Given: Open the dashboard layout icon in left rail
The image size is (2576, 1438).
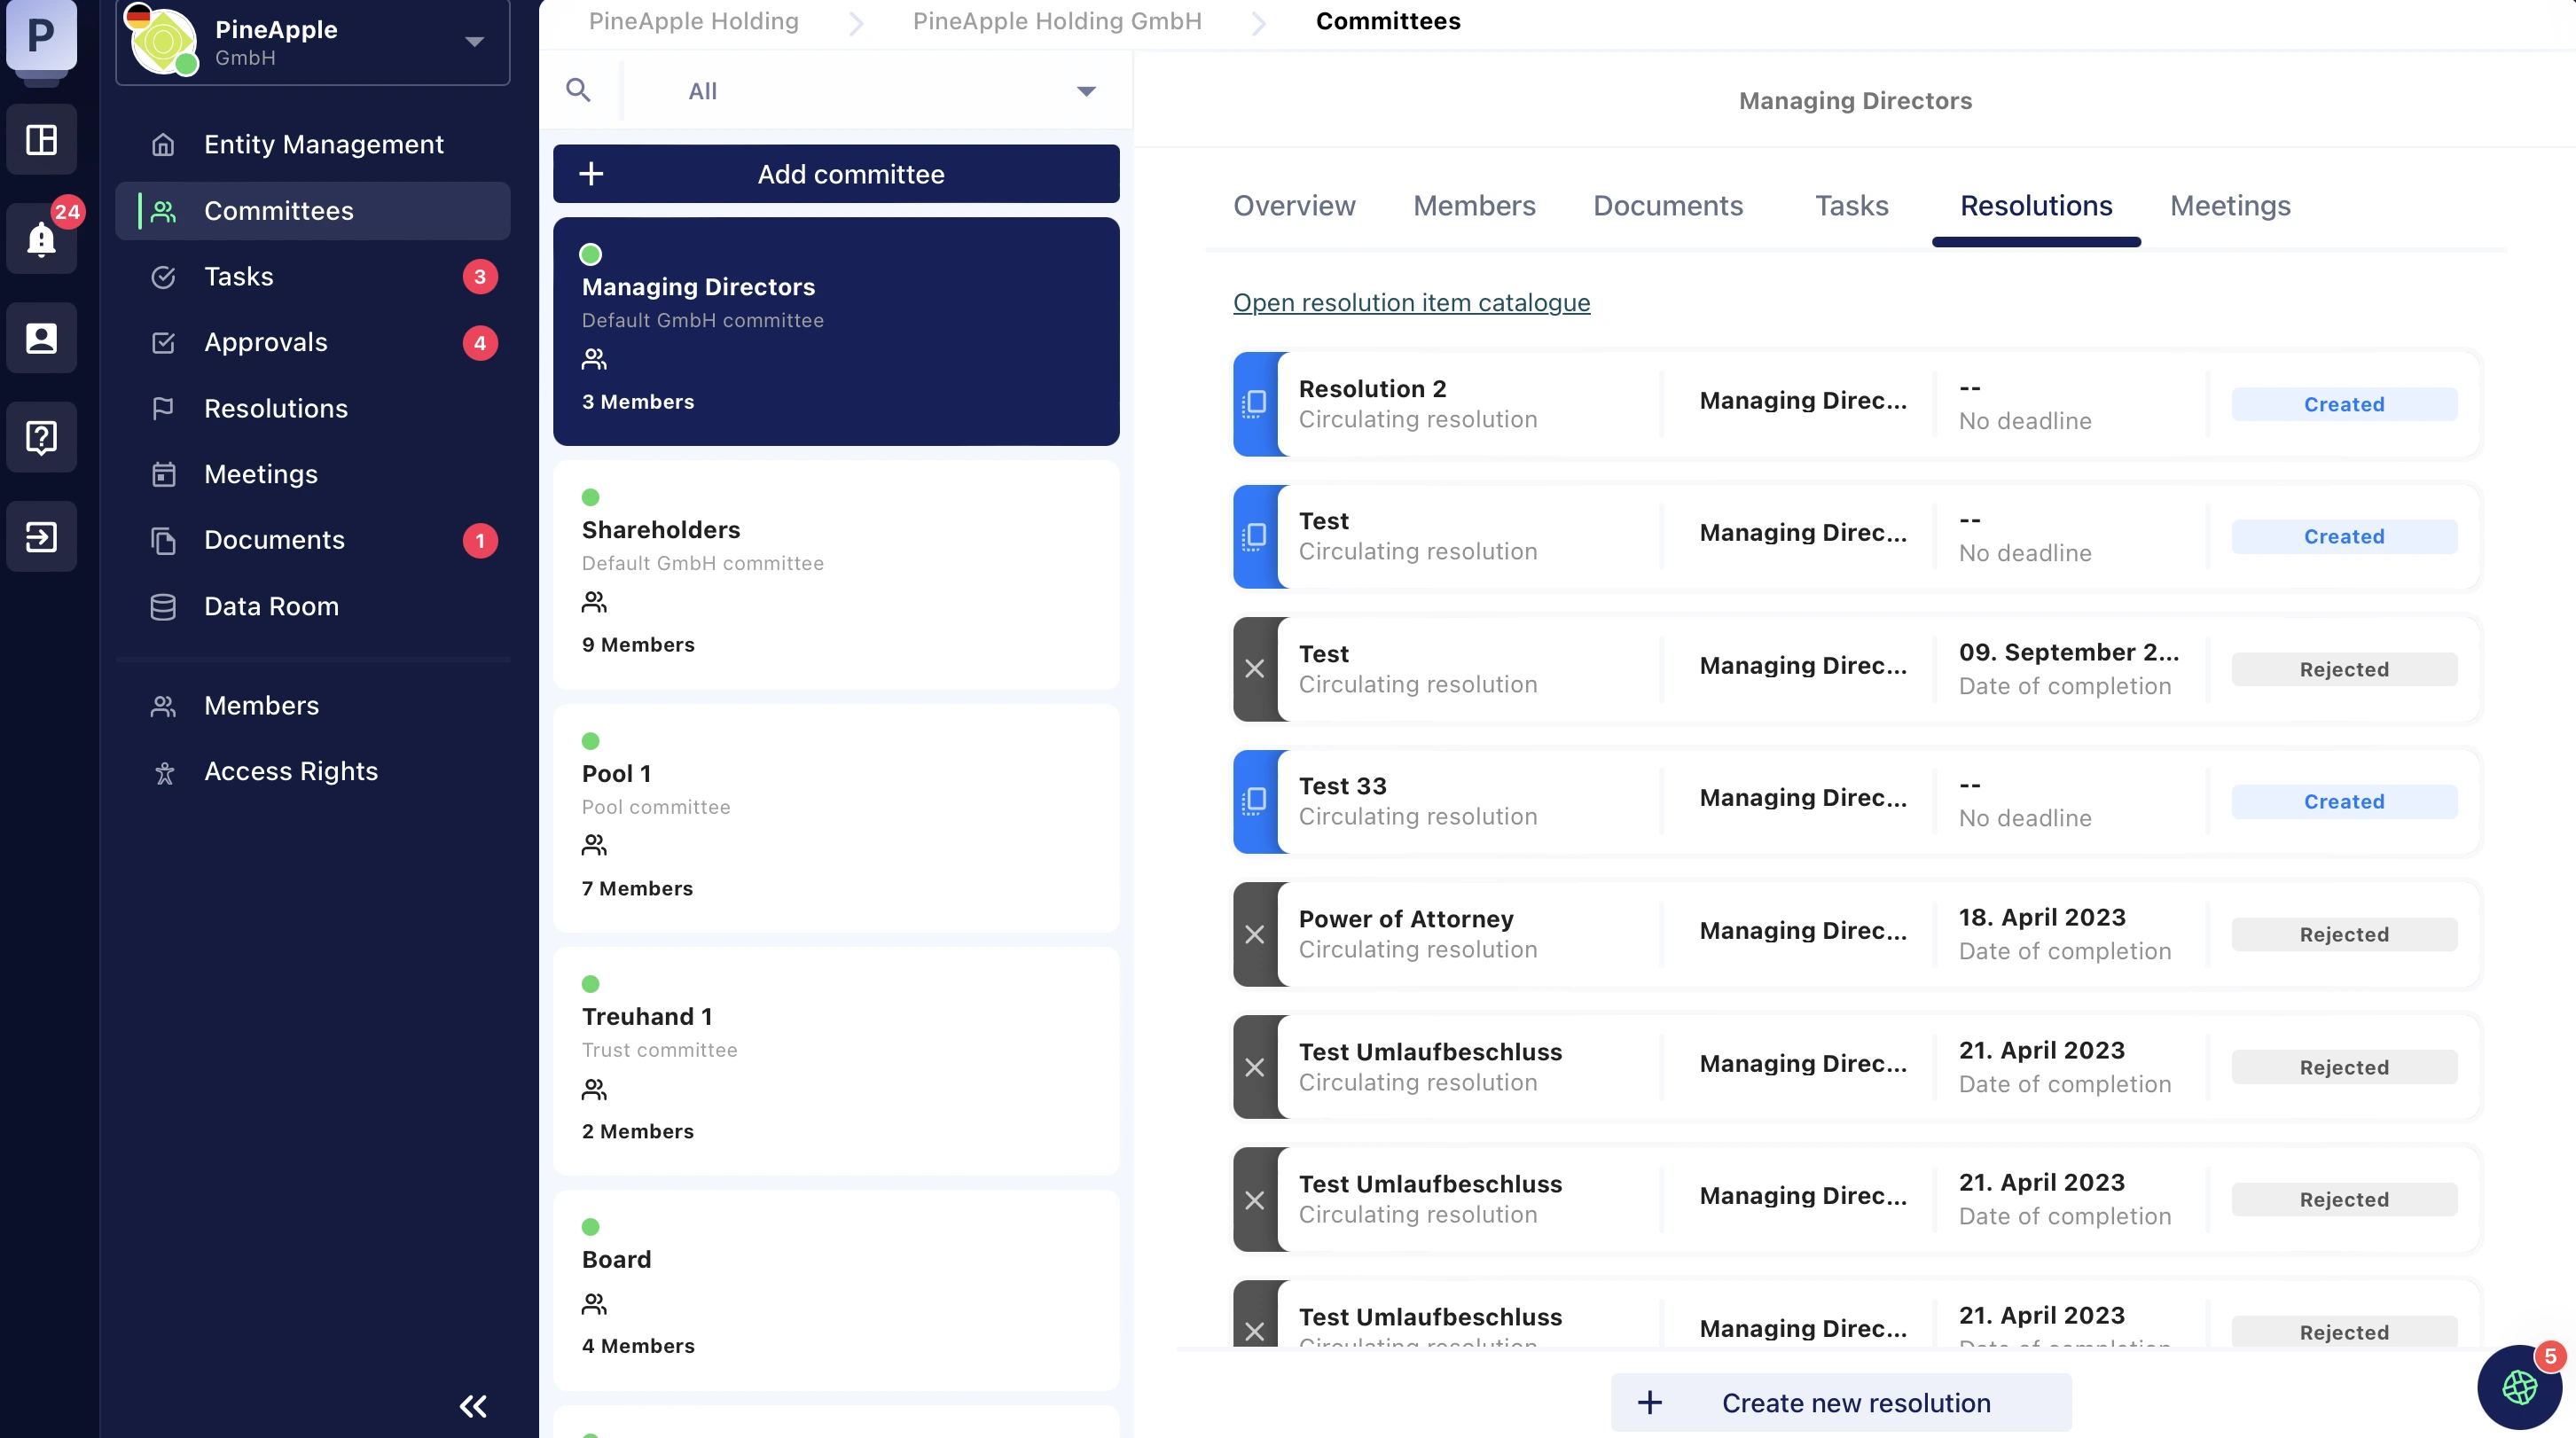Looking at the screenshot, I should [41, 139].
